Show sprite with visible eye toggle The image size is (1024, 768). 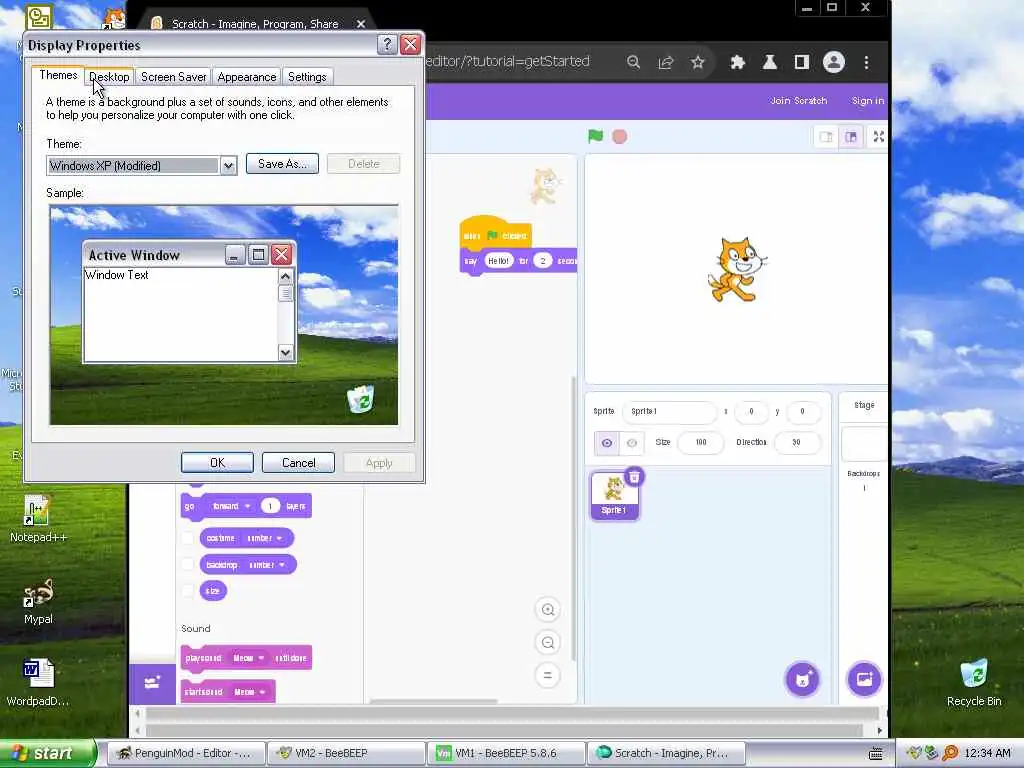click(x=607, y=443)
